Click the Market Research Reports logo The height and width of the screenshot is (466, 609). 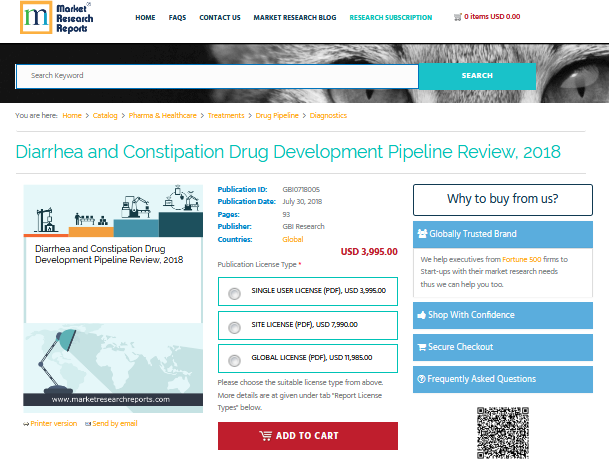click(x=57, y=17)
